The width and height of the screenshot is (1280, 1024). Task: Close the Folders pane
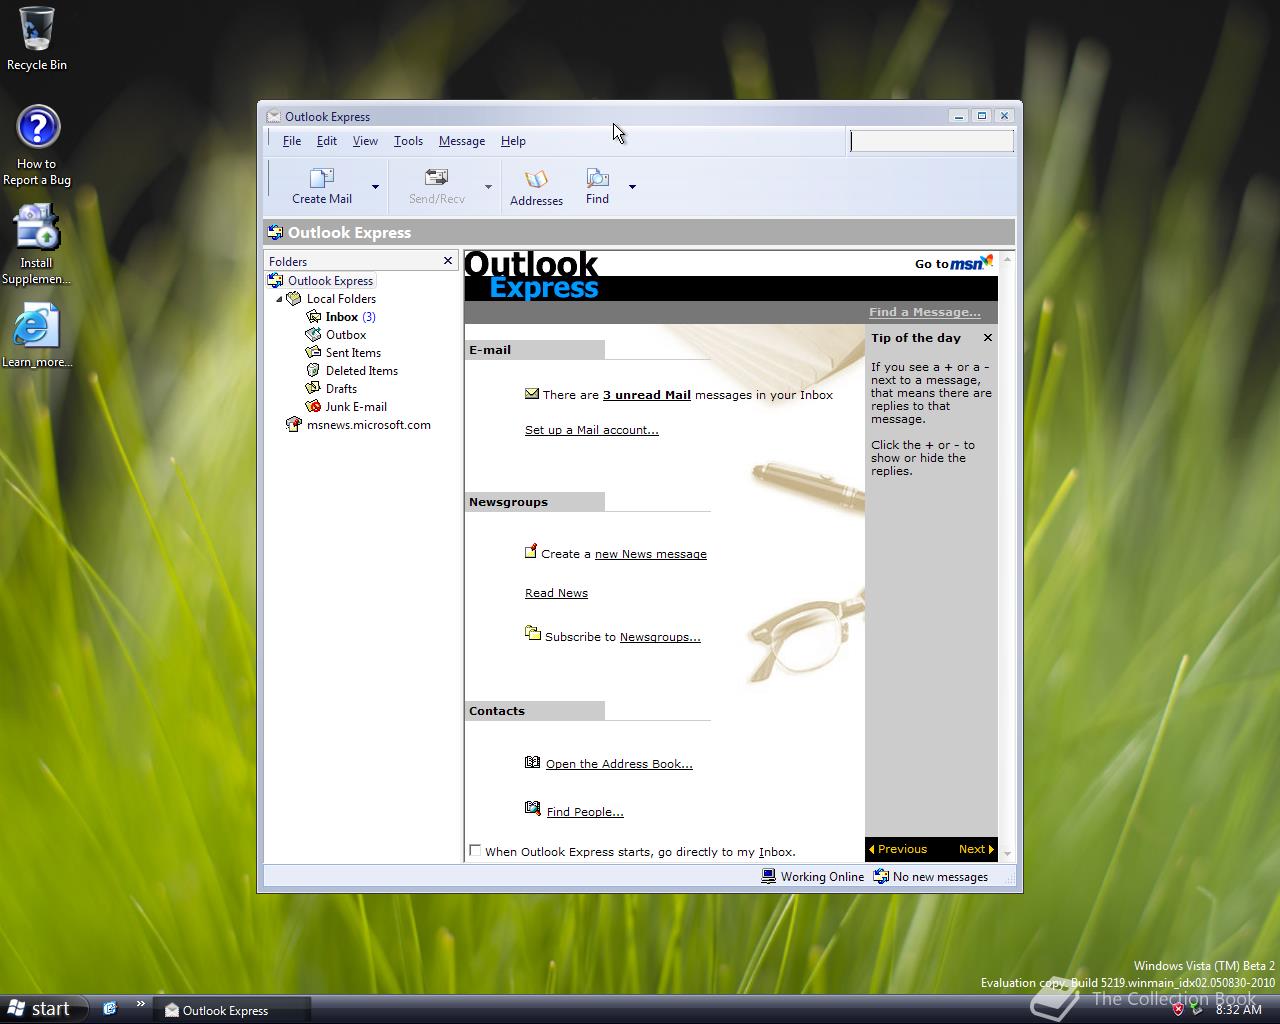[448, 261]
